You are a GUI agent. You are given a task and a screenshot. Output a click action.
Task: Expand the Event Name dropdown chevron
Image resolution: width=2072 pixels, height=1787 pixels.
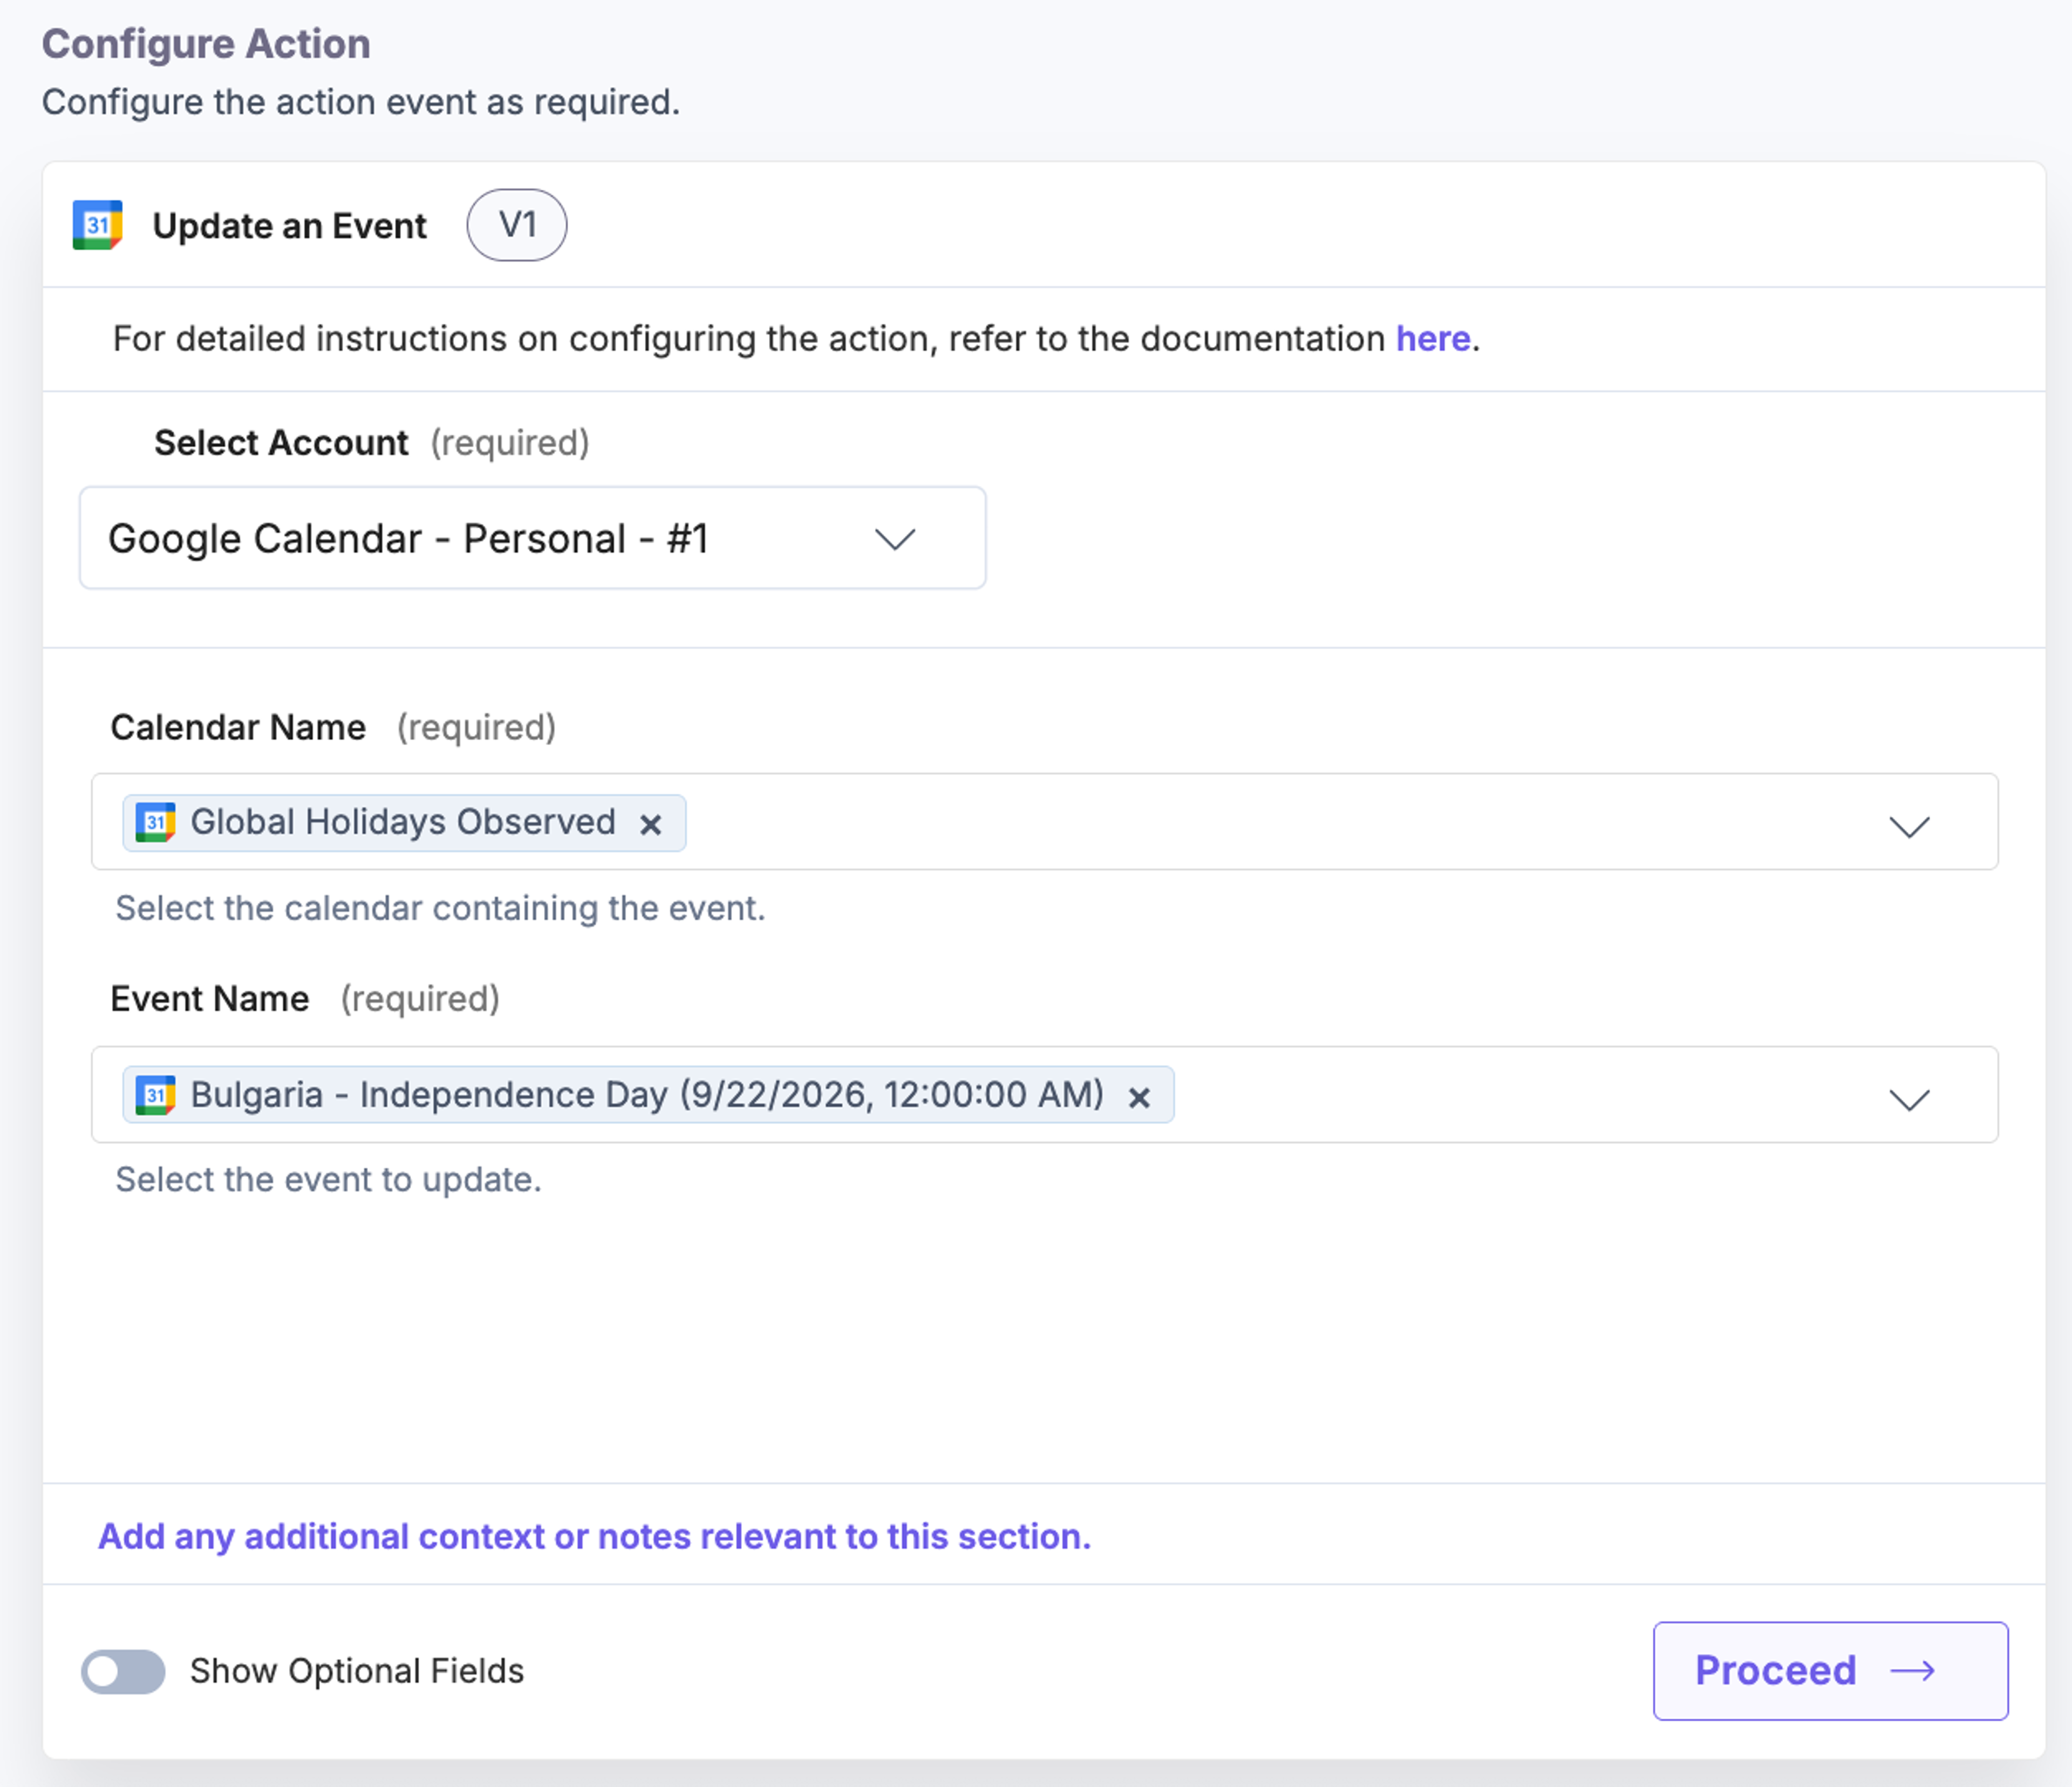(x=1909, y=1099)
